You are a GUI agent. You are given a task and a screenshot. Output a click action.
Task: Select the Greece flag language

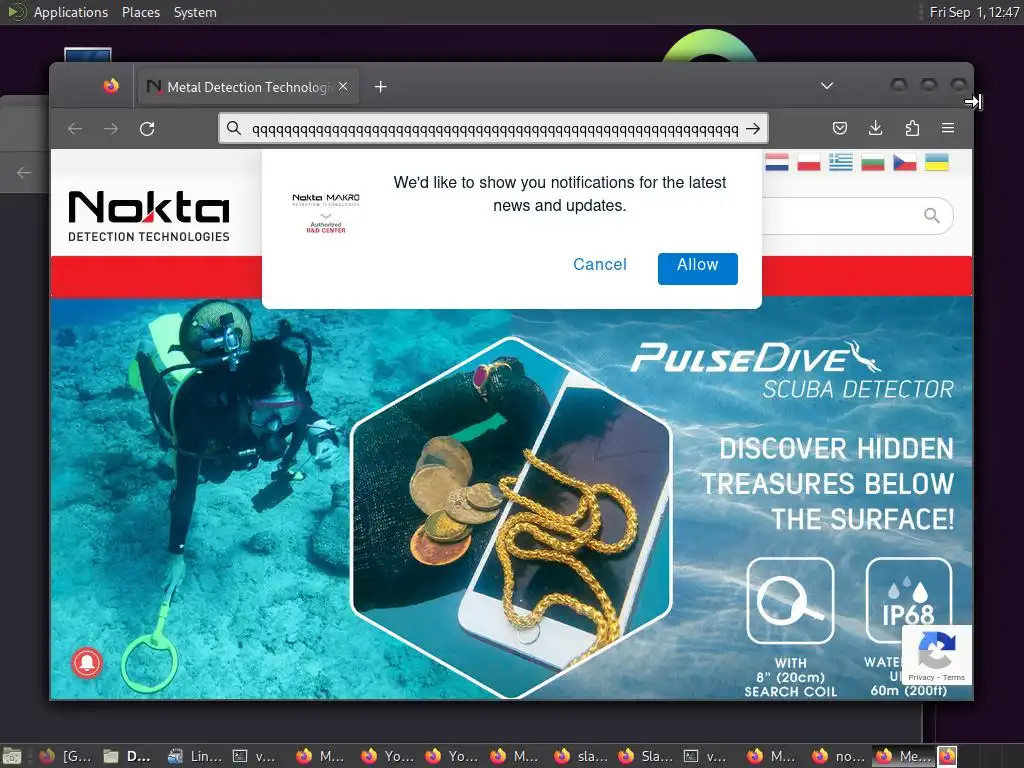(840, 162)
